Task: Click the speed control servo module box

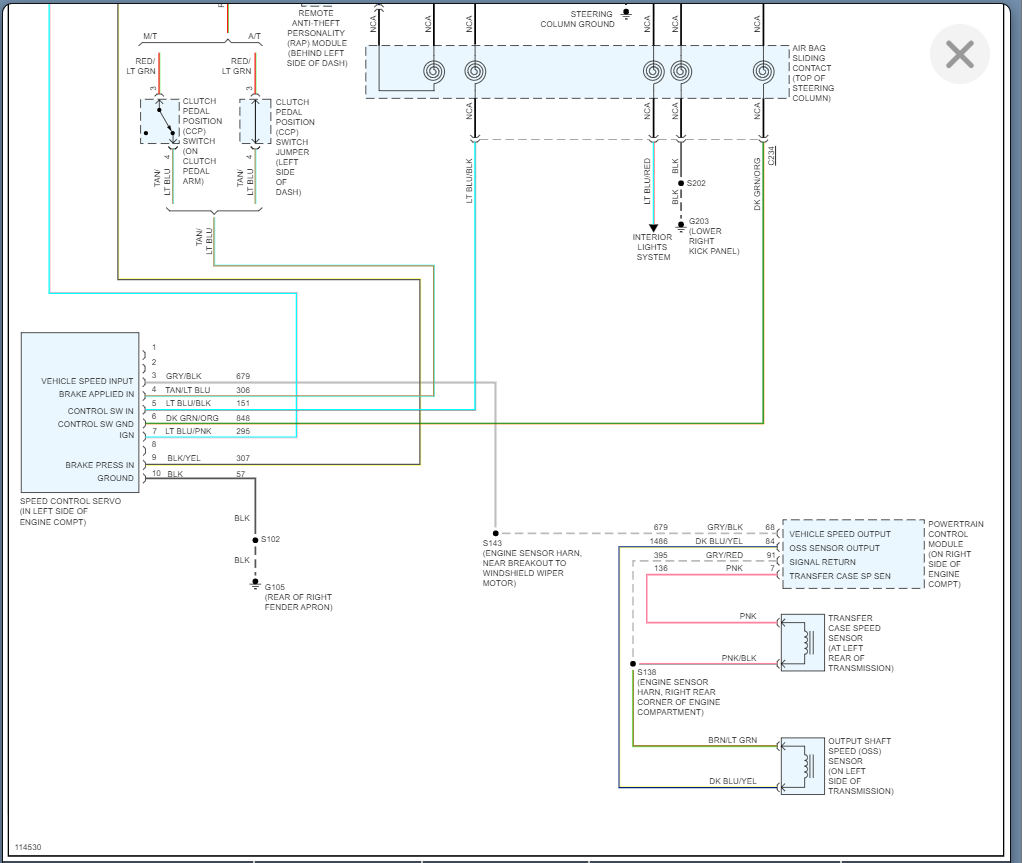Action: 80,412
